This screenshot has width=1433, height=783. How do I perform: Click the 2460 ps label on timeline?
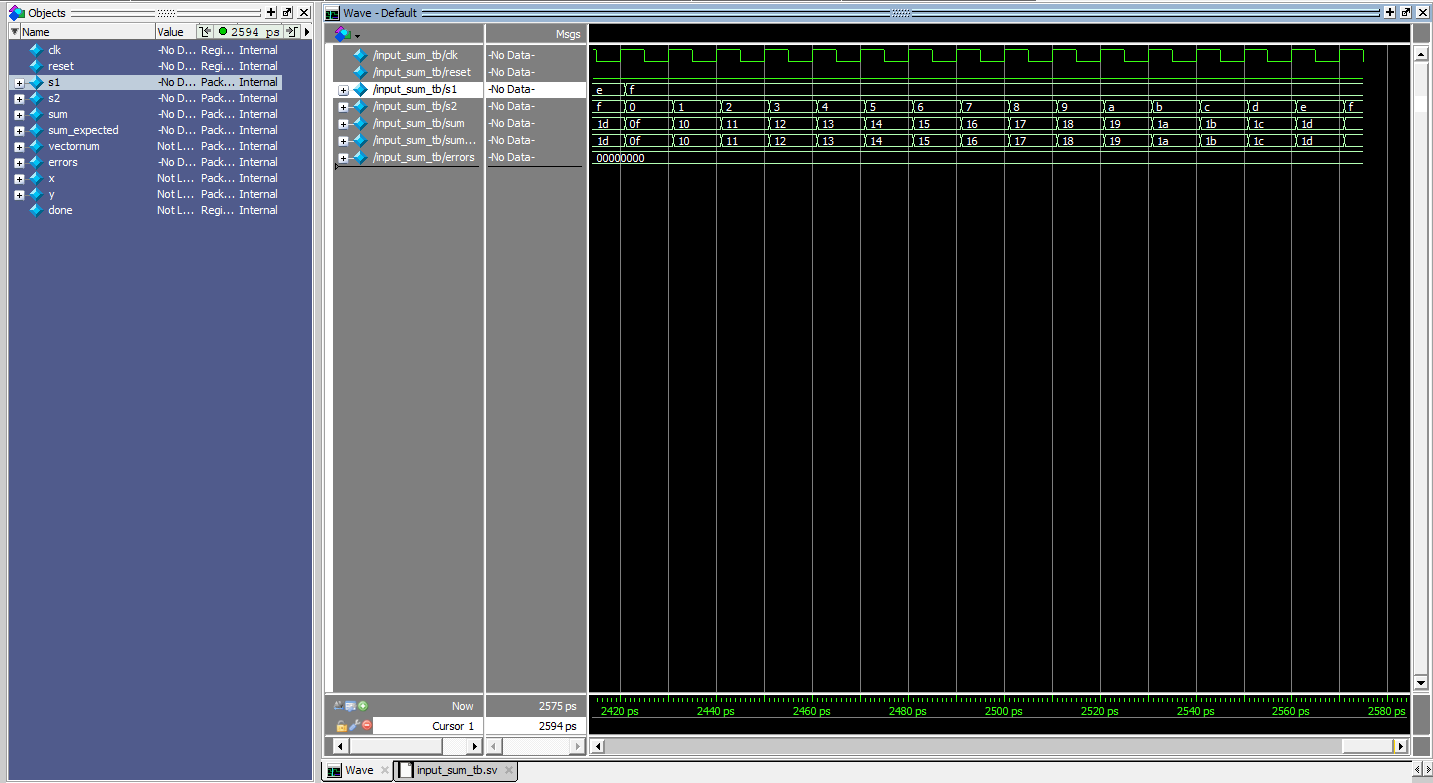811,711
